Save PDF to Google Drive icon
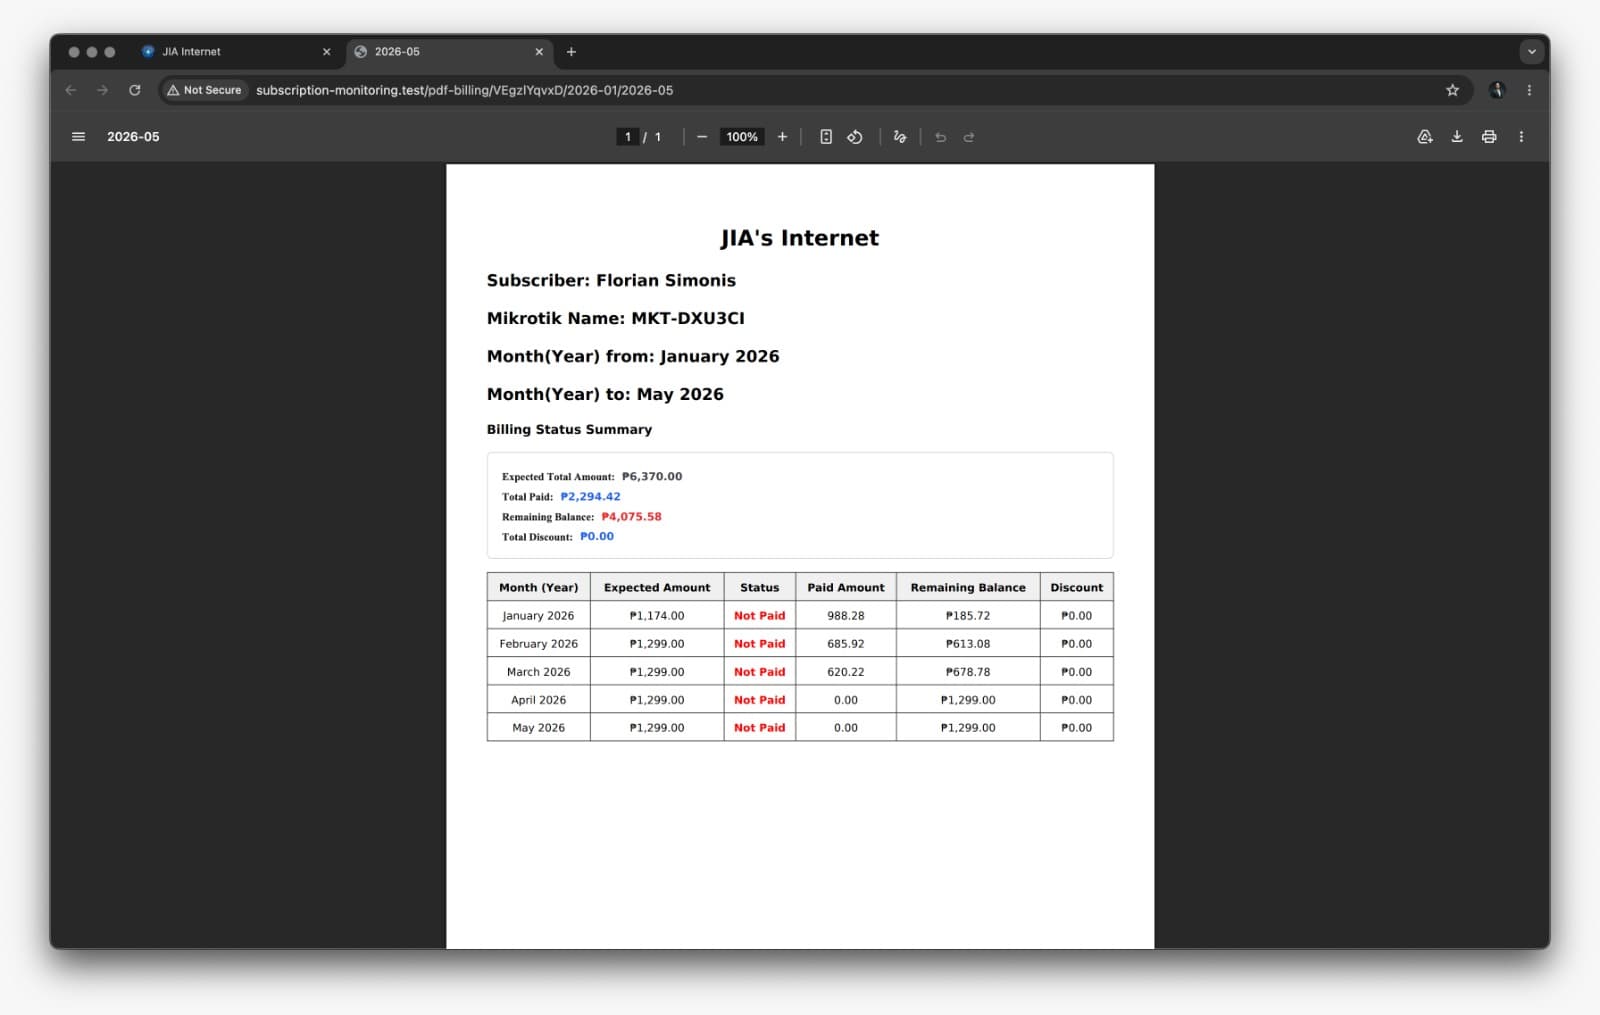 click(1425, 137)
